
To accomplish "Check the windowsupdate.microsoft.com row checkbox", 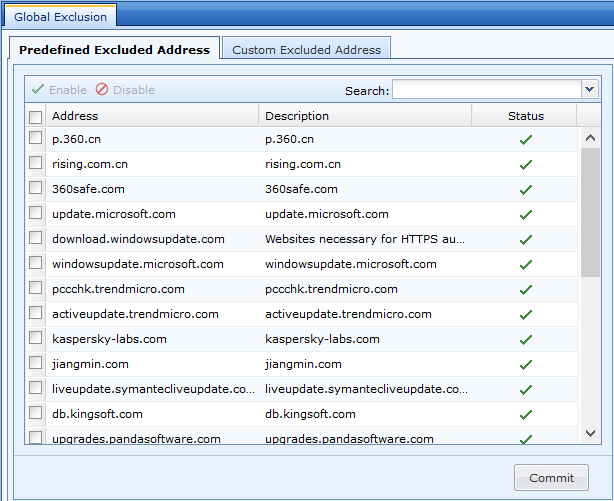I will click(36, 263).
